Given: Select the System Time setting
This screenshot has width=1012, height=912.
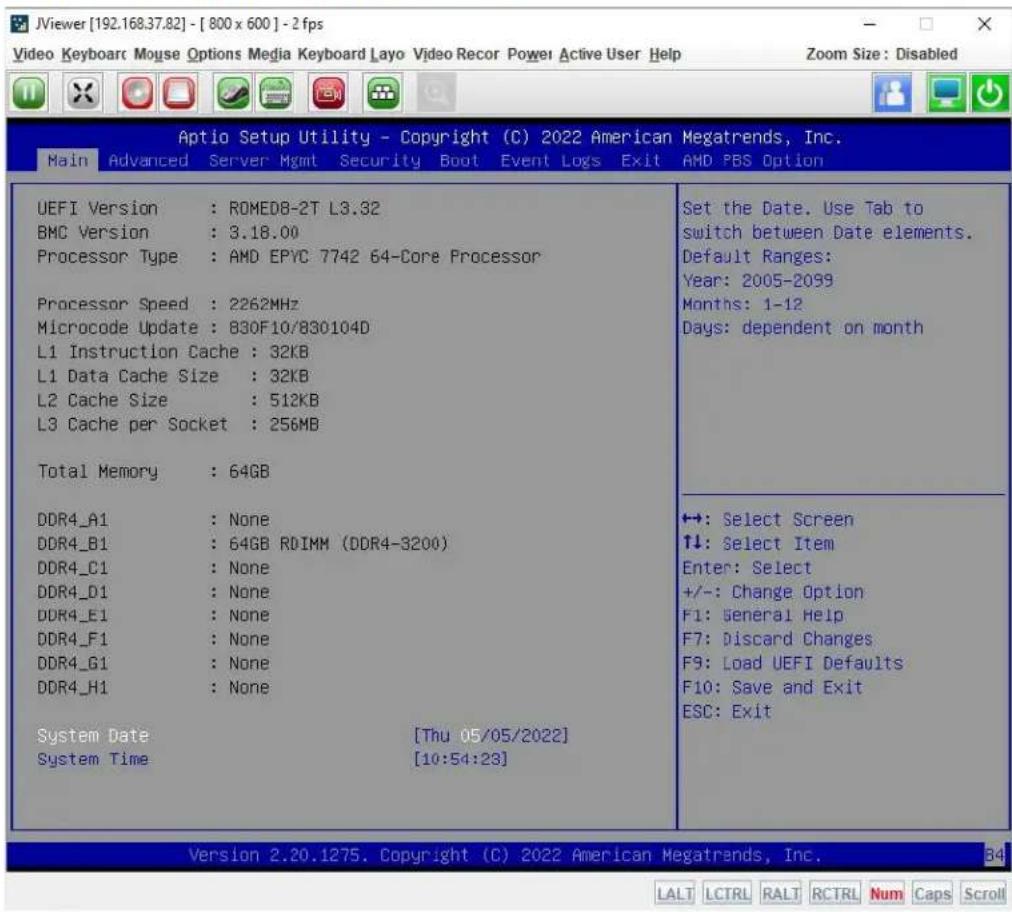Looking at the screenshot, I should pos(93,759).
